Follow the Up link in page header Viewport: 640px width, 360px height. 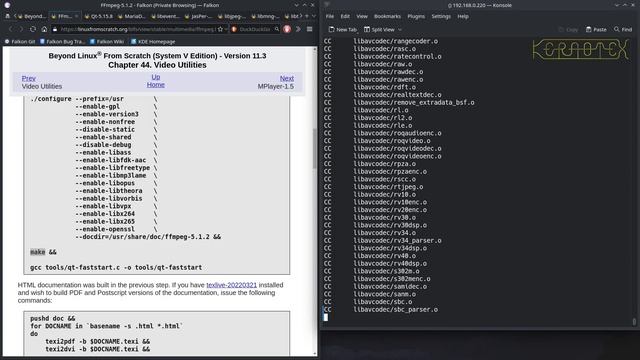pos(156,77)
